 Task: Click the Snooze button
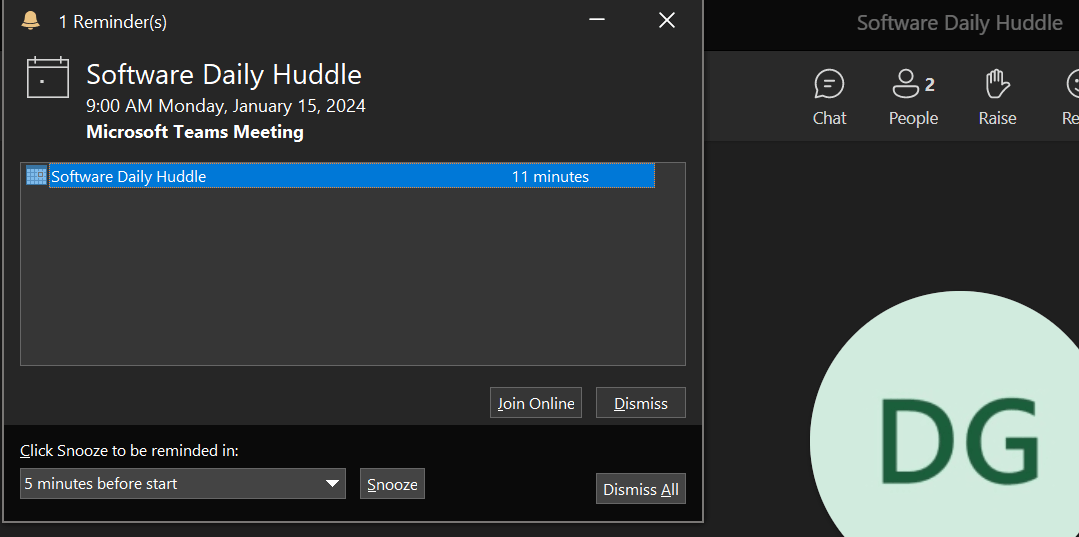392,484
